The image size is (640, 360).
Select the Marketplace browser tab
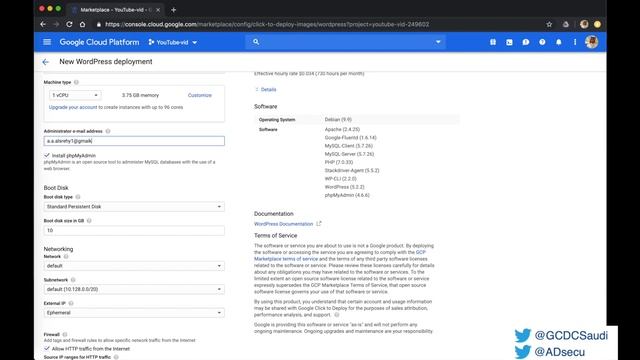(116, 9)
